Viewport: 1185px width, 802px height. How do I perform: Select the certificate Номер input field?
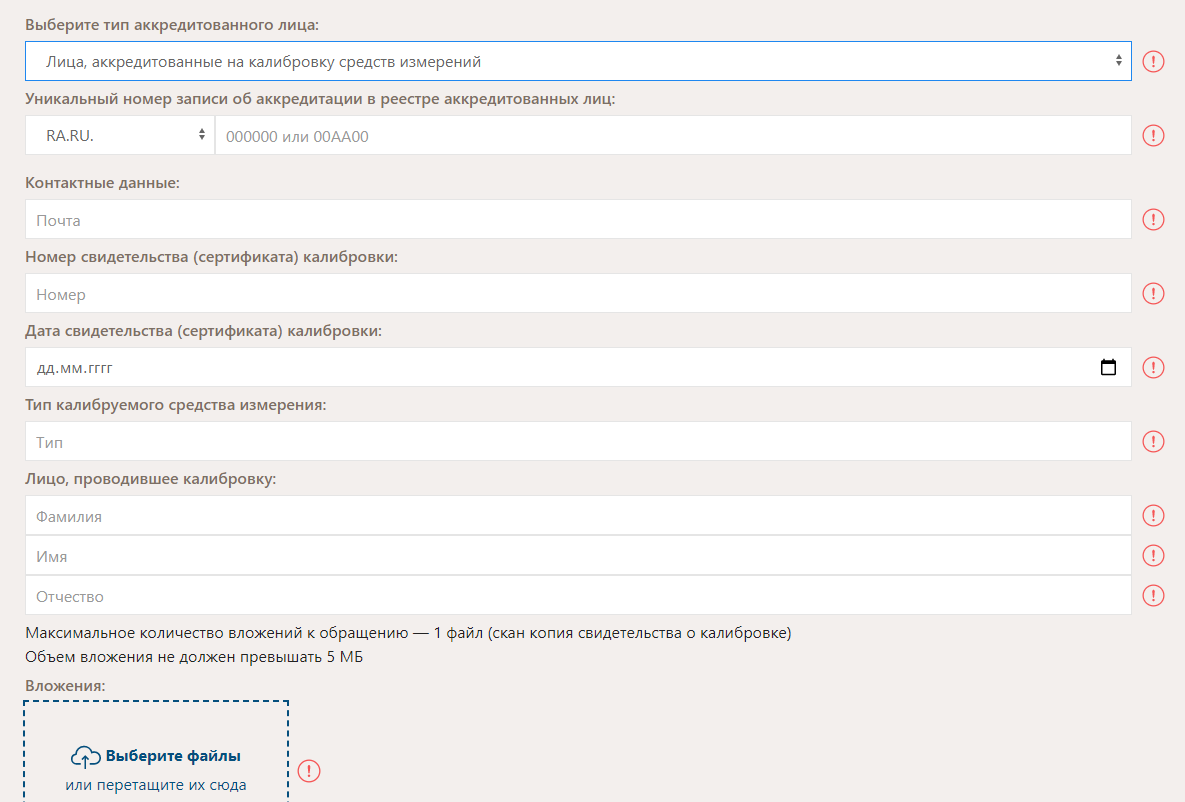click(577, 294)
